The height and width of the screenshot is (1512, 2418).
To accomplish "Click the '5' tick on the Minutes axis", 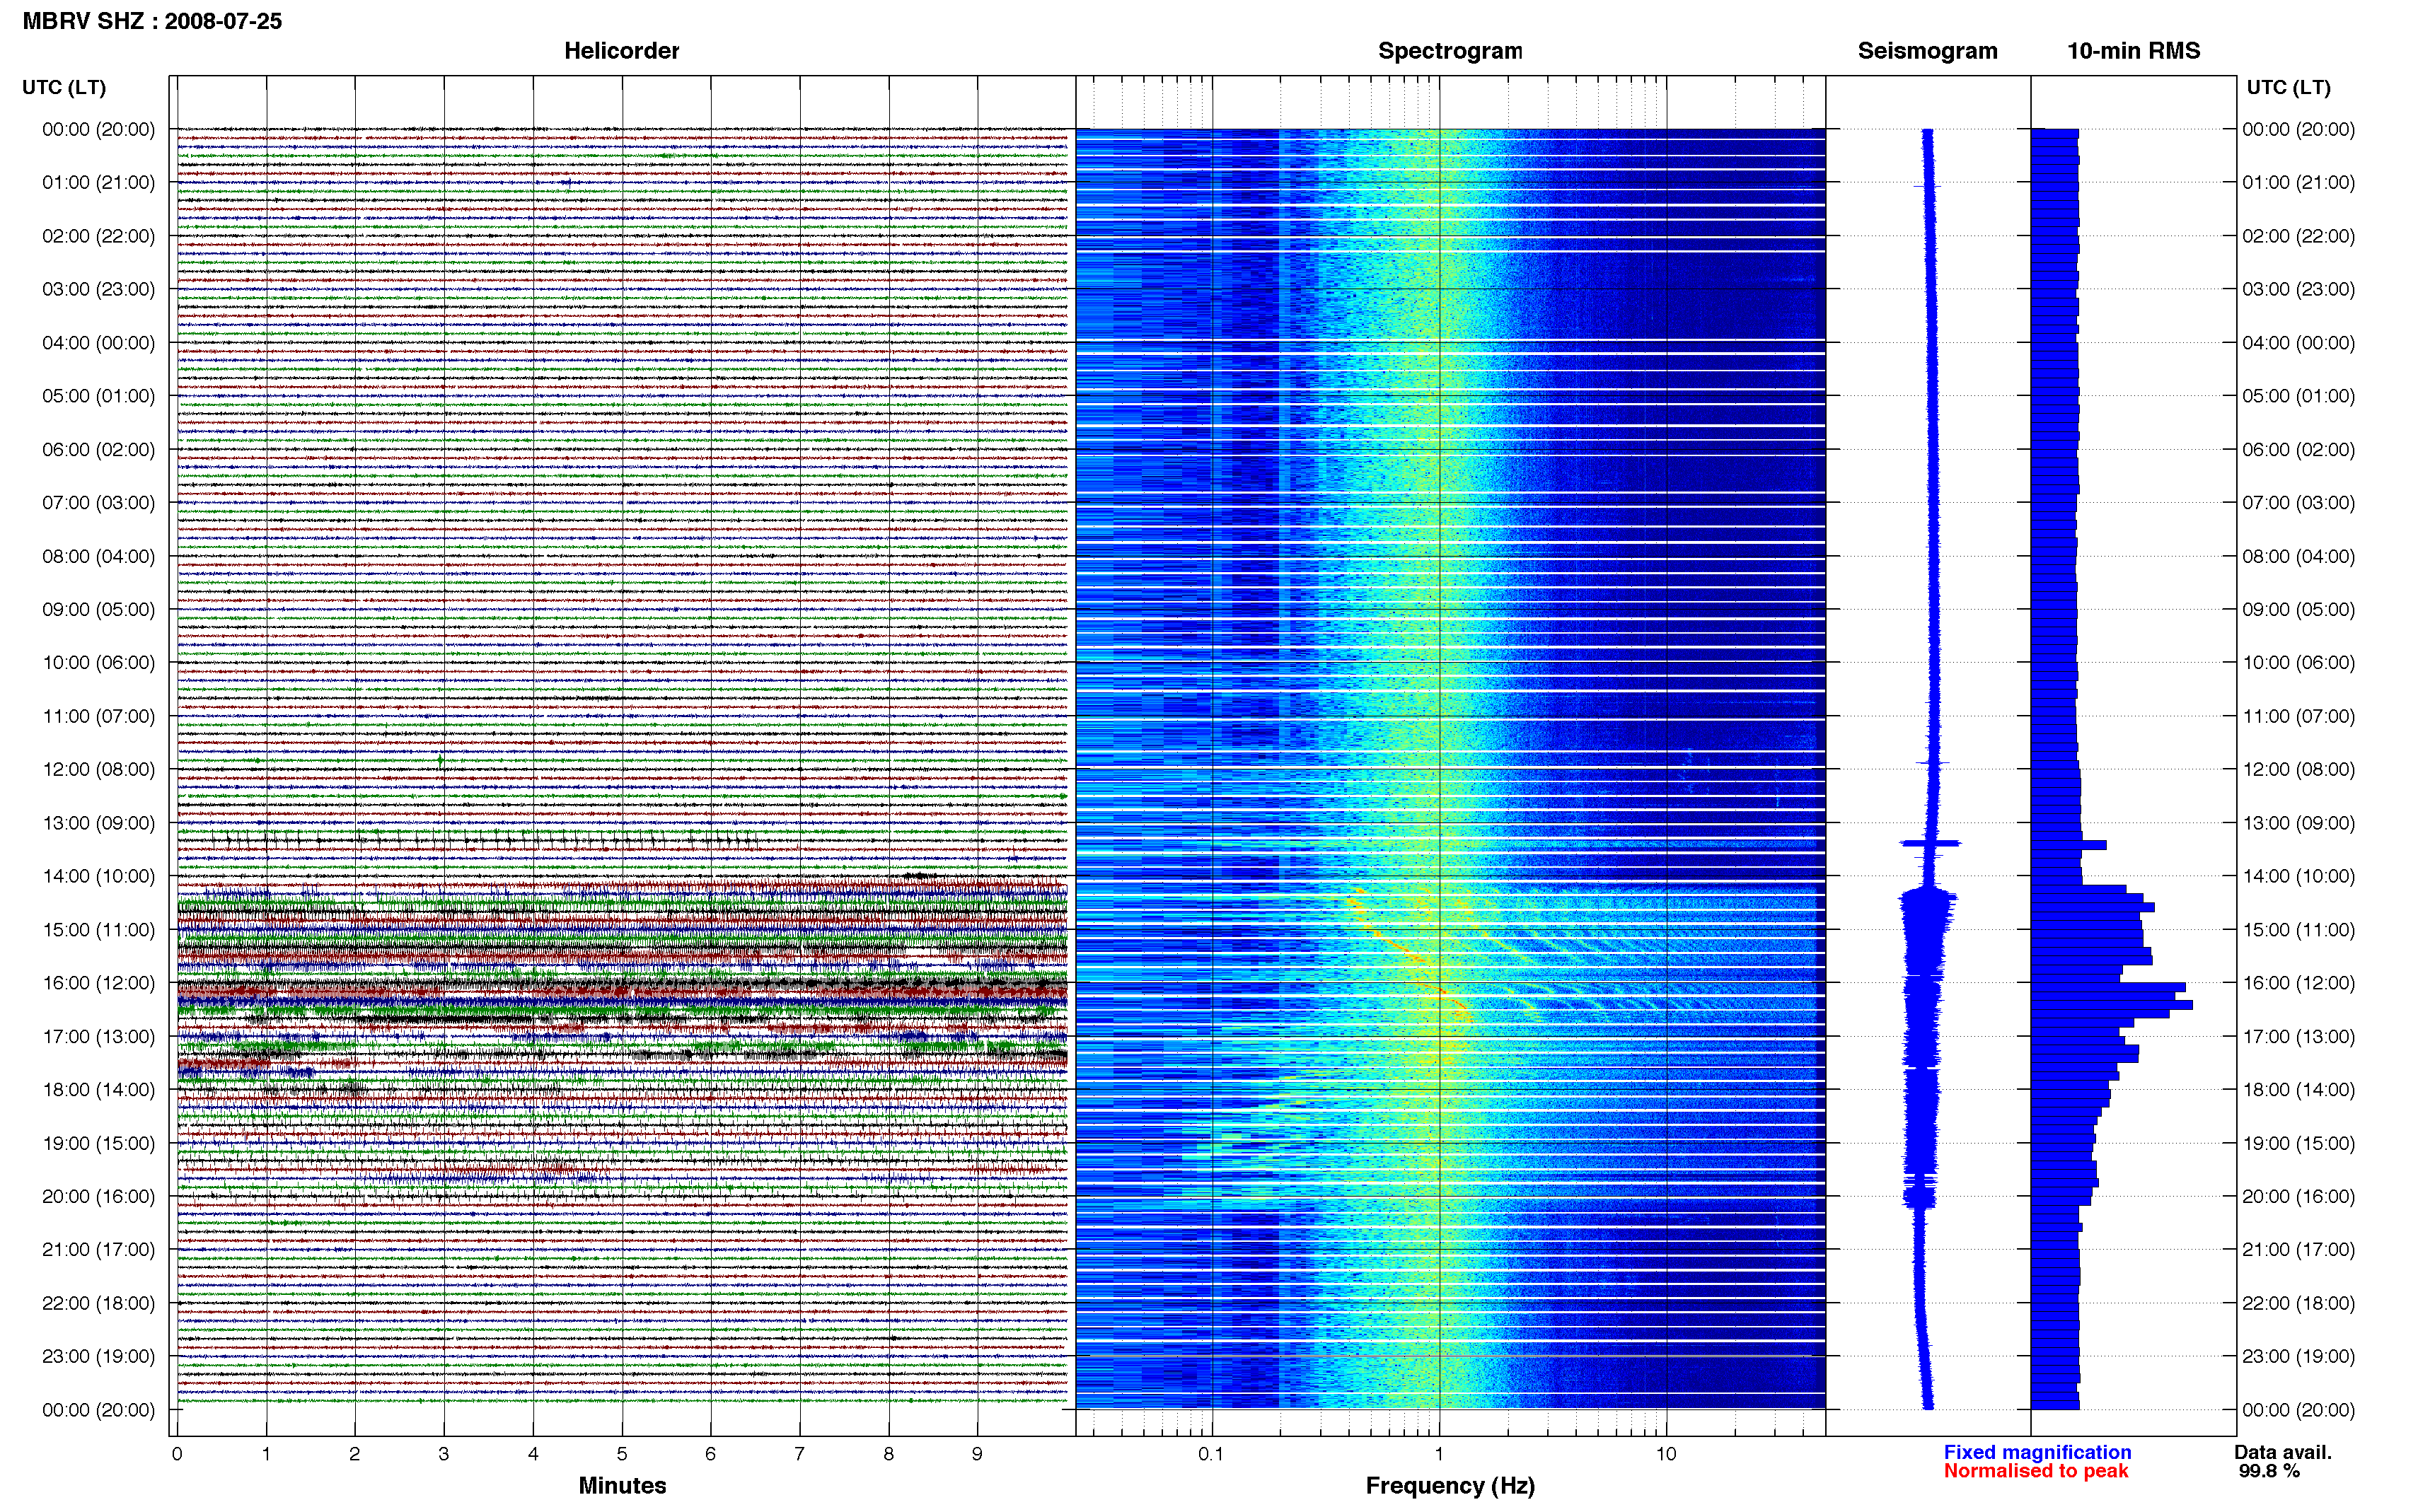I will (x=621, y=1454).
